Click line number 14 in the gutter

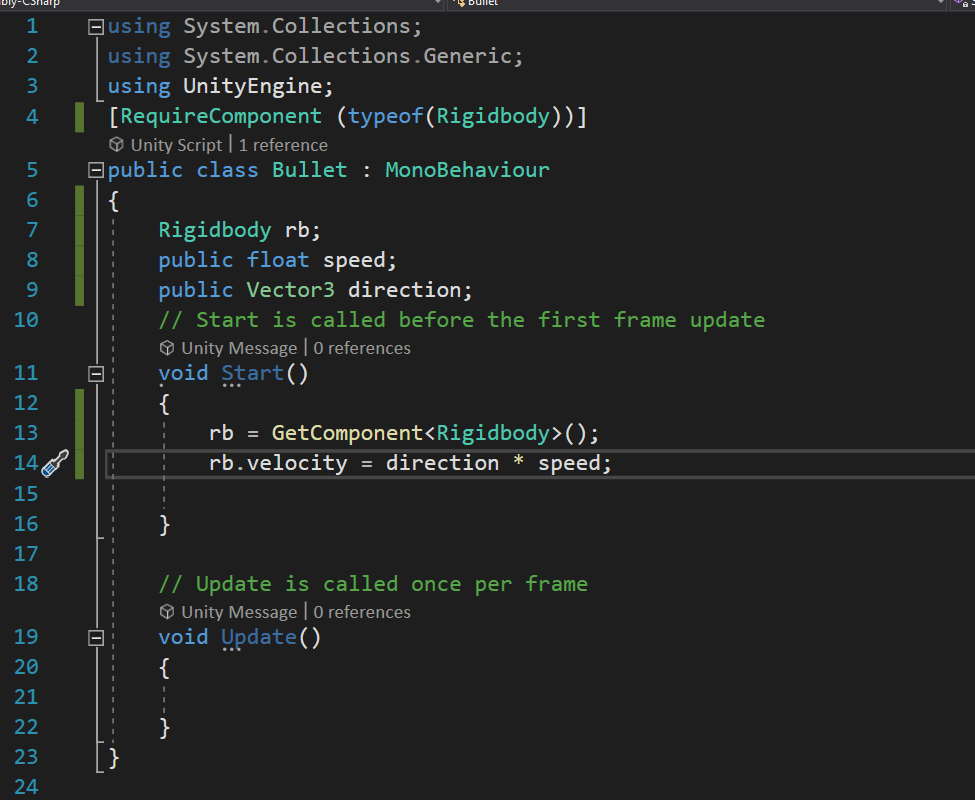coord(26,463)
